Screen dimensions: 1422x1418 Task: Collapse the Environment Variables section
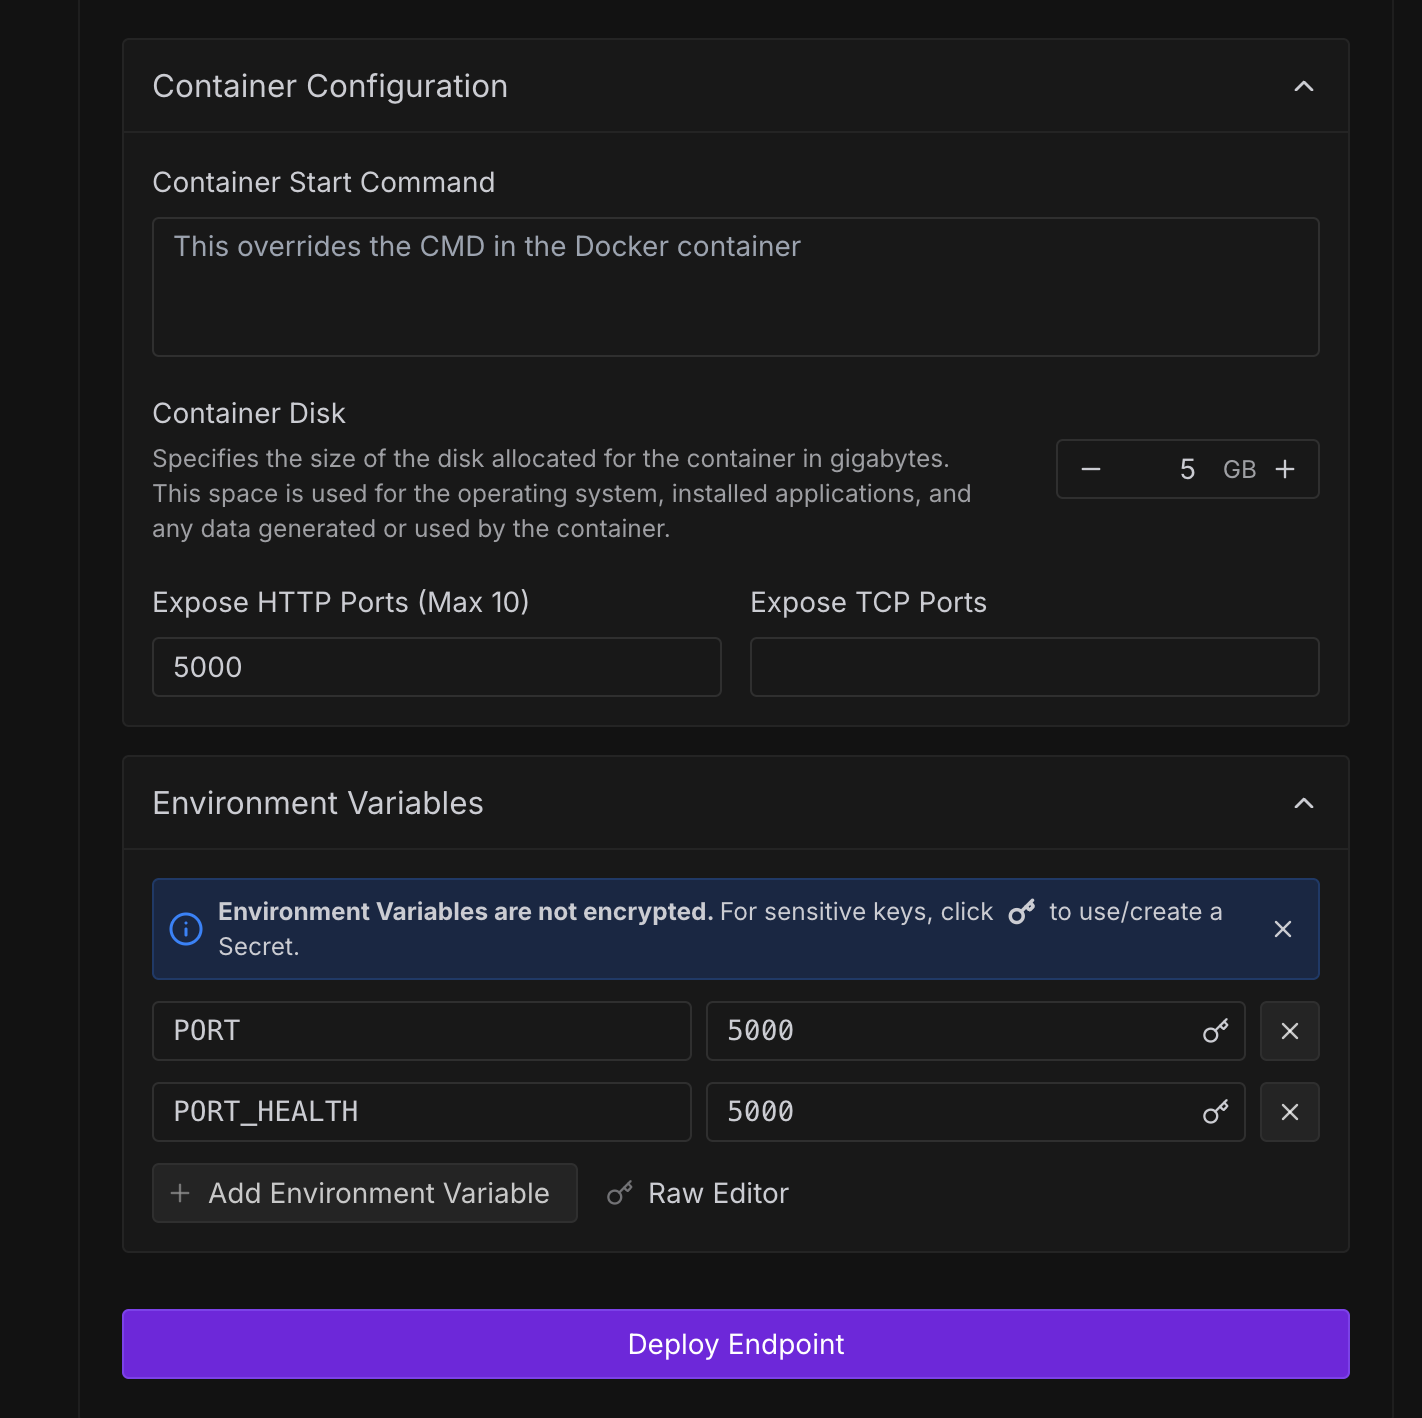(x=1303, y=803)
